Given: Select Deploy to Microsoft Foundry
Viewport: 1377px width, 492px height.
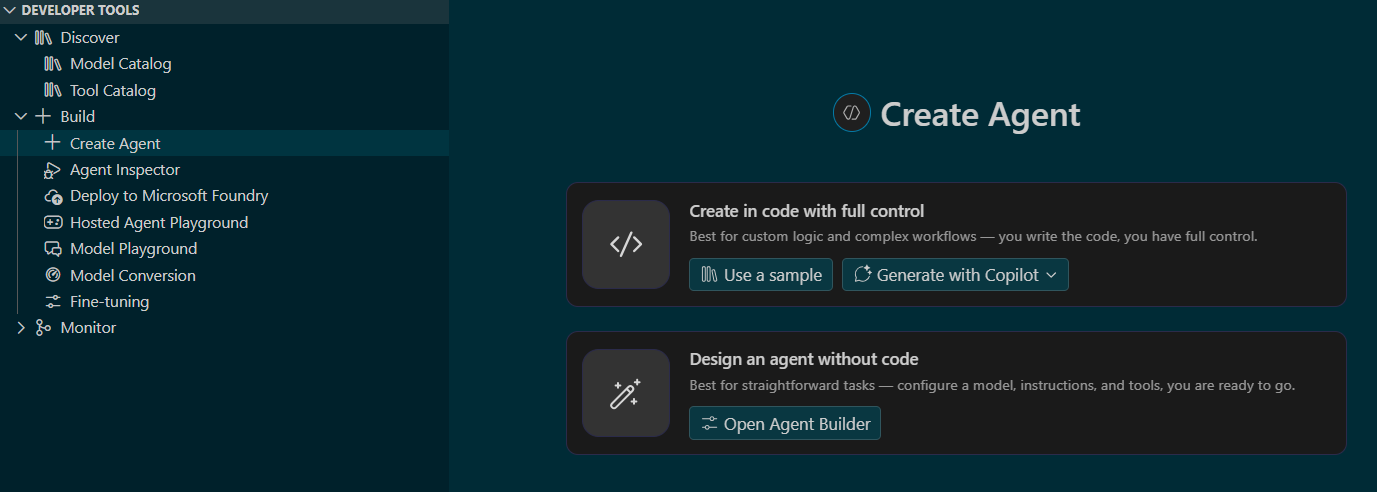Looking at the screenshot, I should coord(169,196).
